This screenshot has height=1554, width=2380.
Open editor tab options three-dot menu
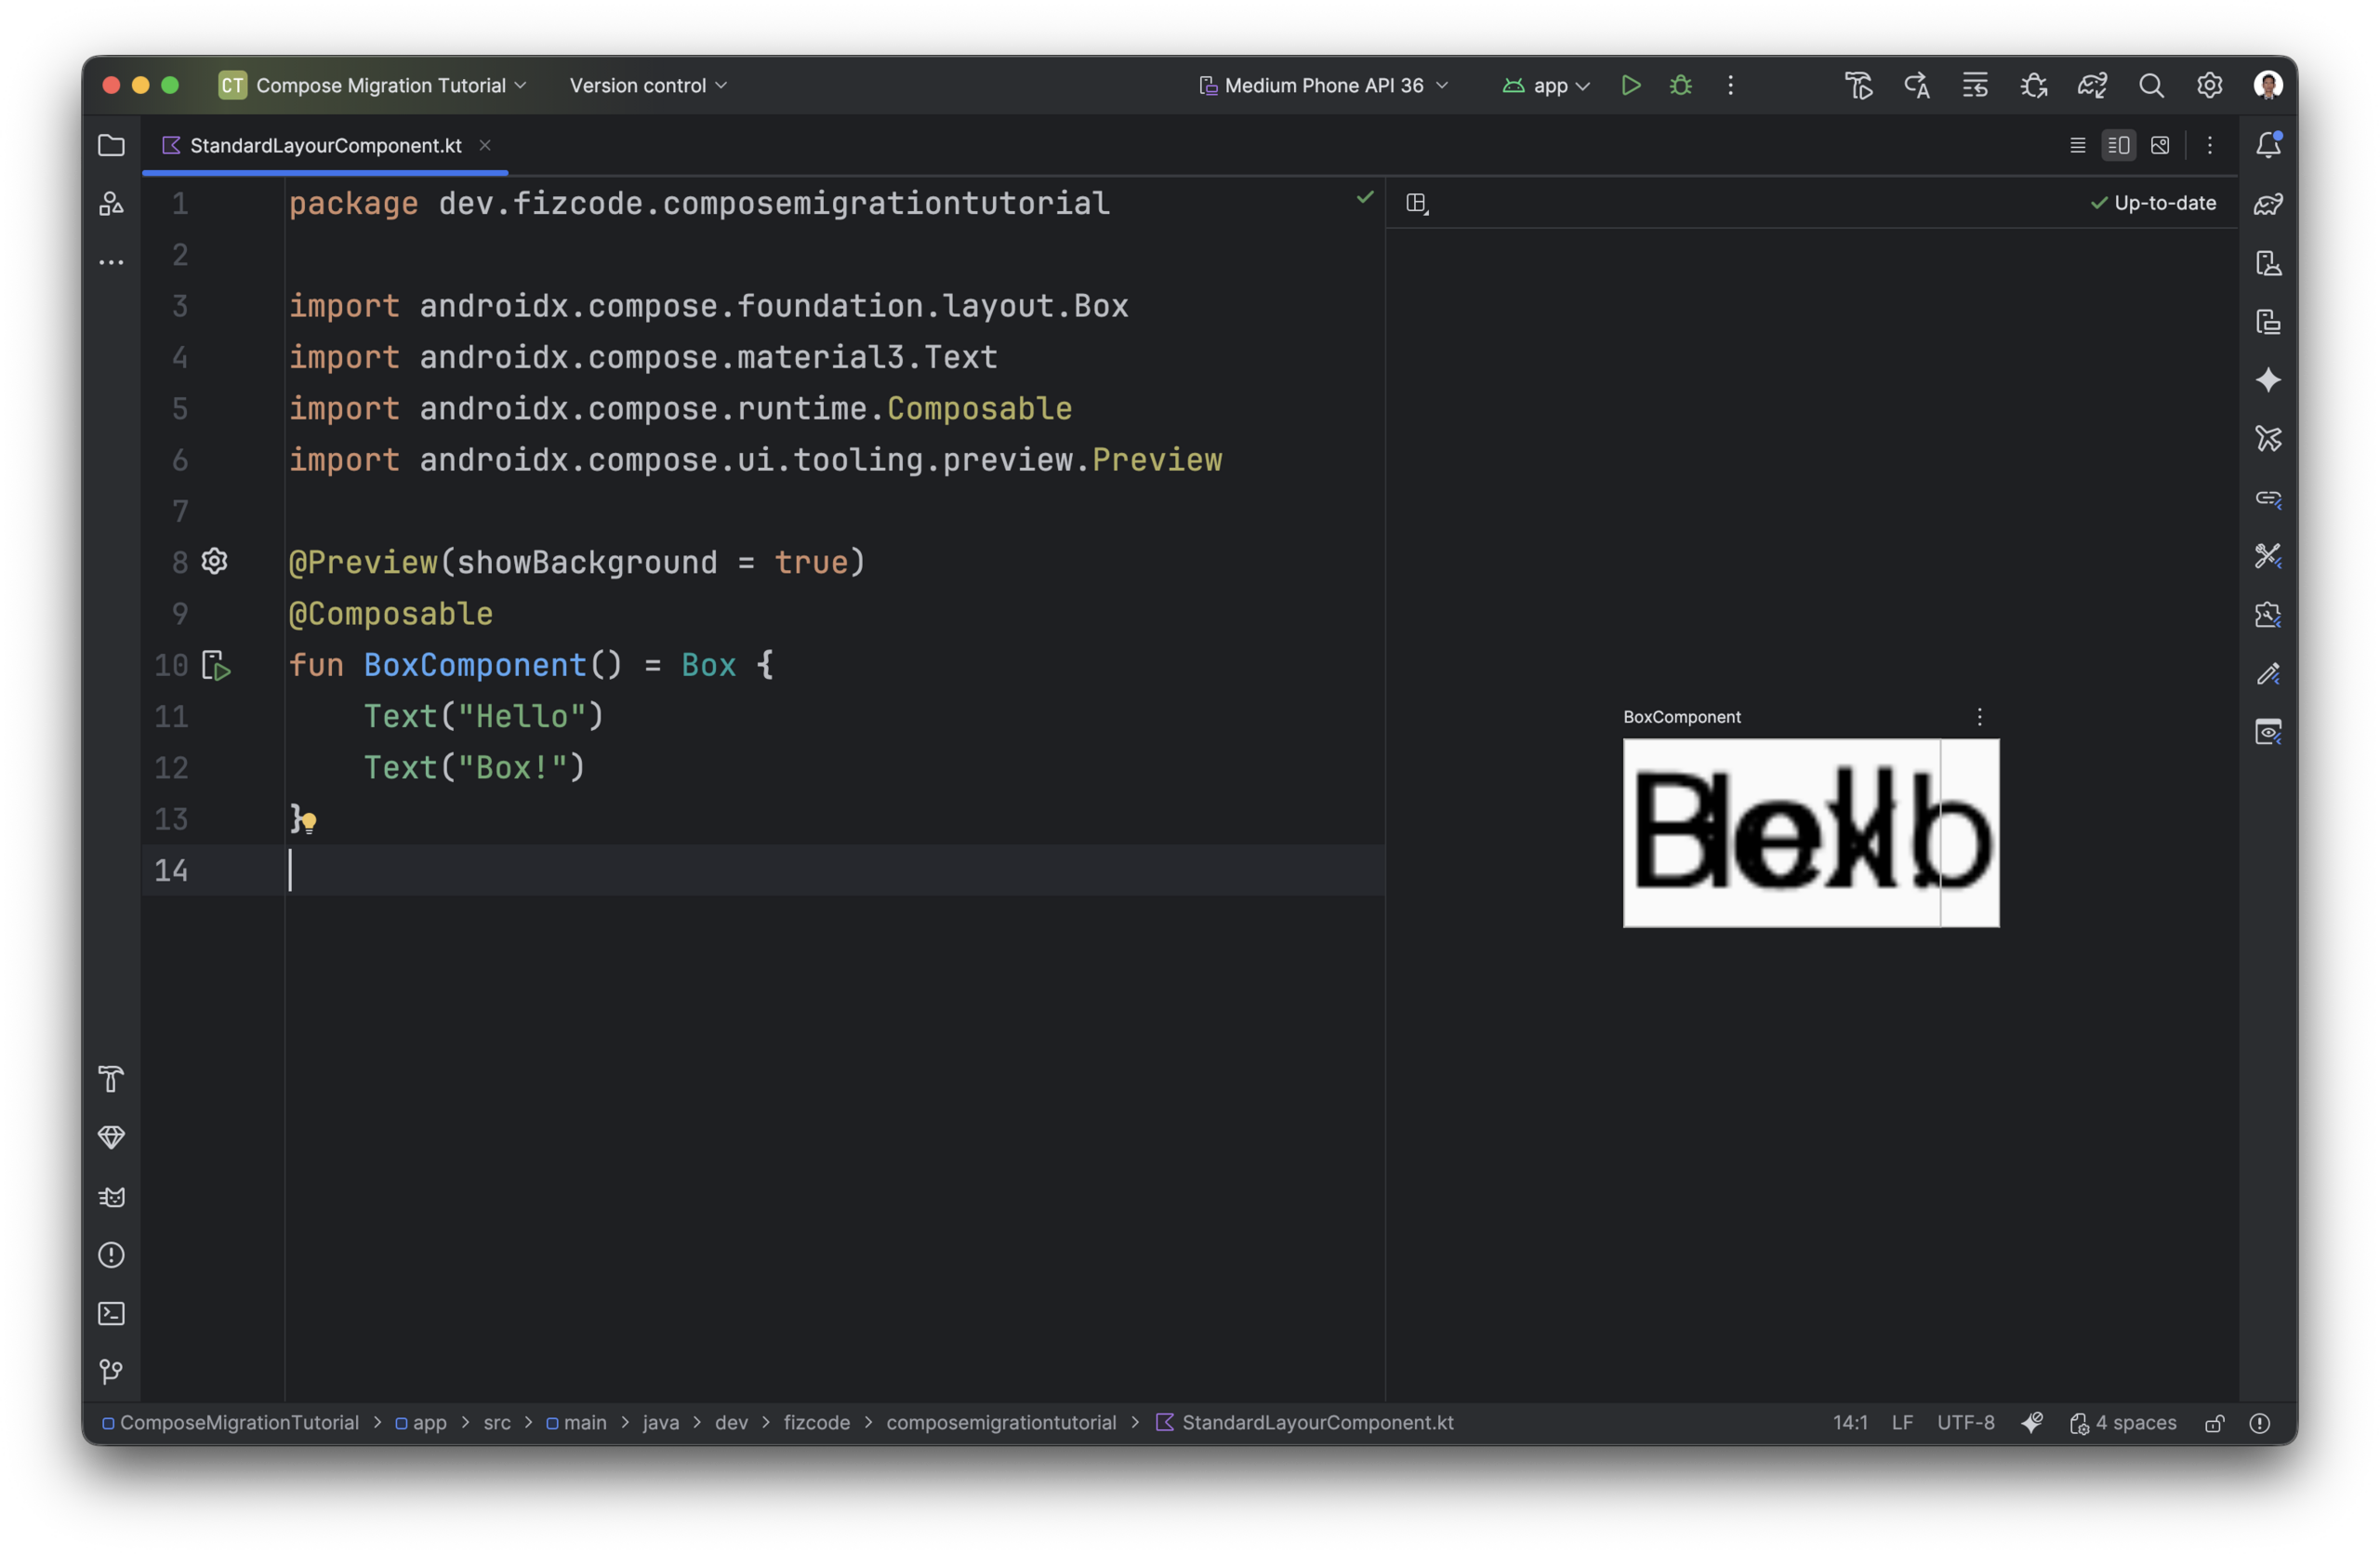click(2210, 145)
